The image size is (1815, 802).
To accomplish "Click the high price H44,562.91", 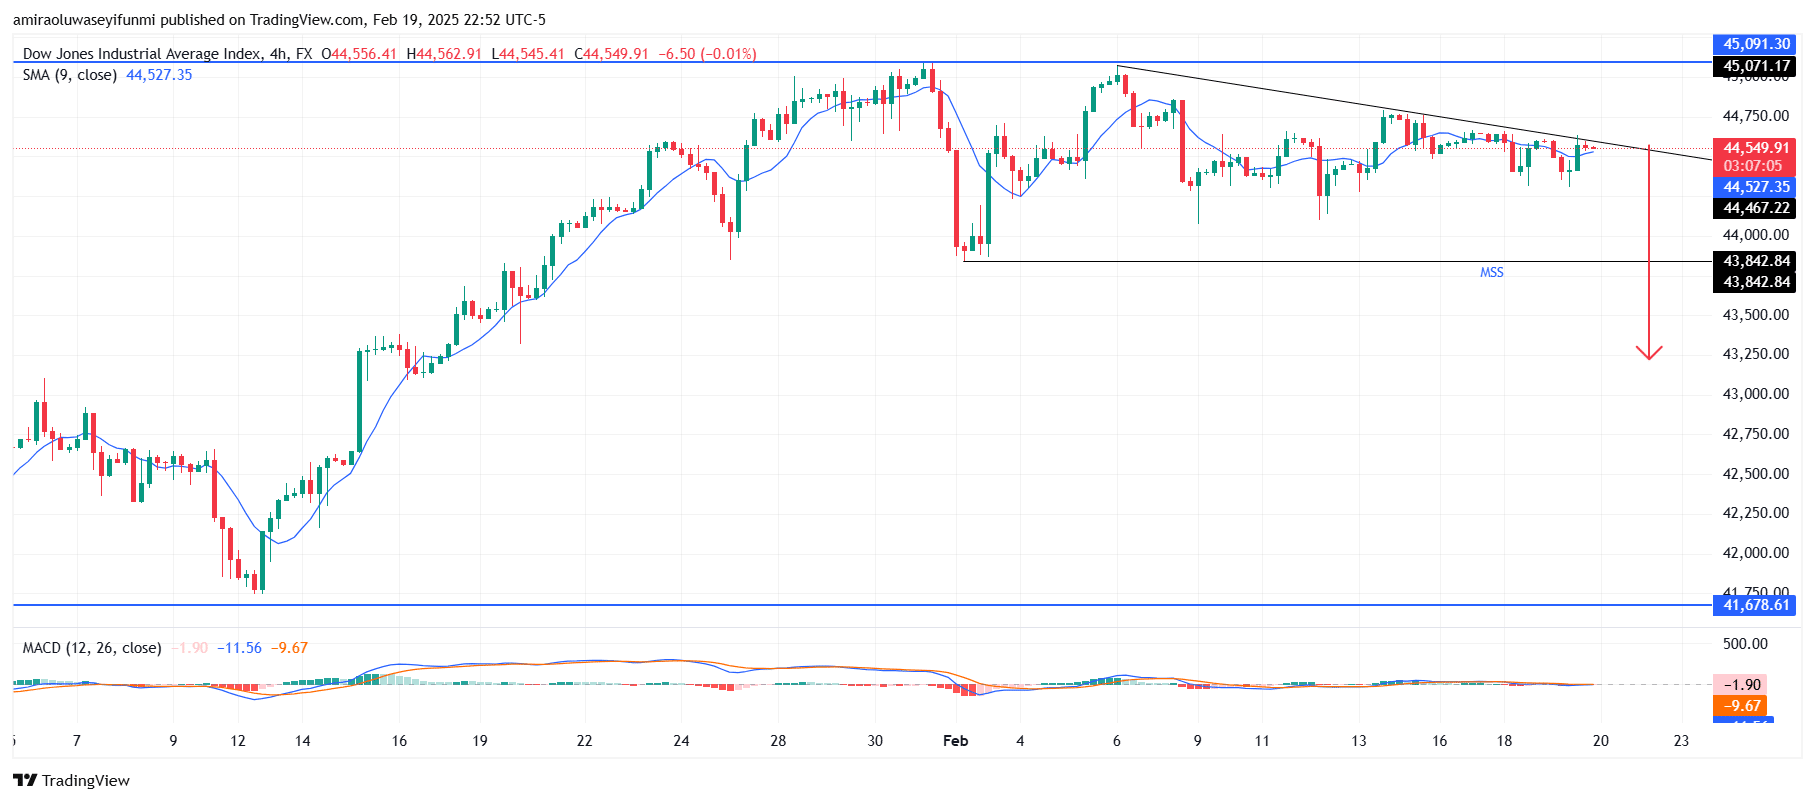I will point(444,54).
